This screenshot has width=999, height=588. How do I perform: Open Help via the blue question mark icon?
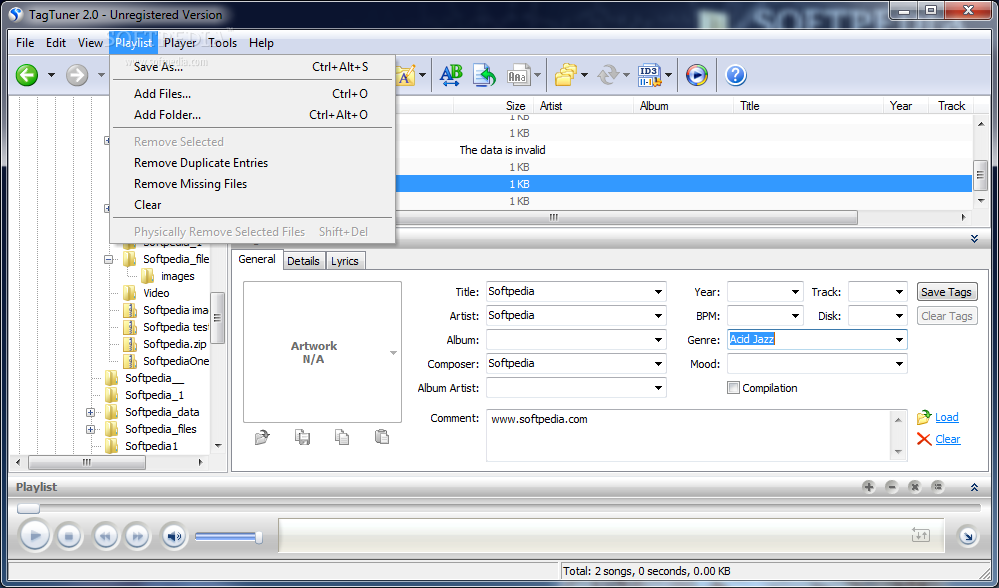pos(735,75)
